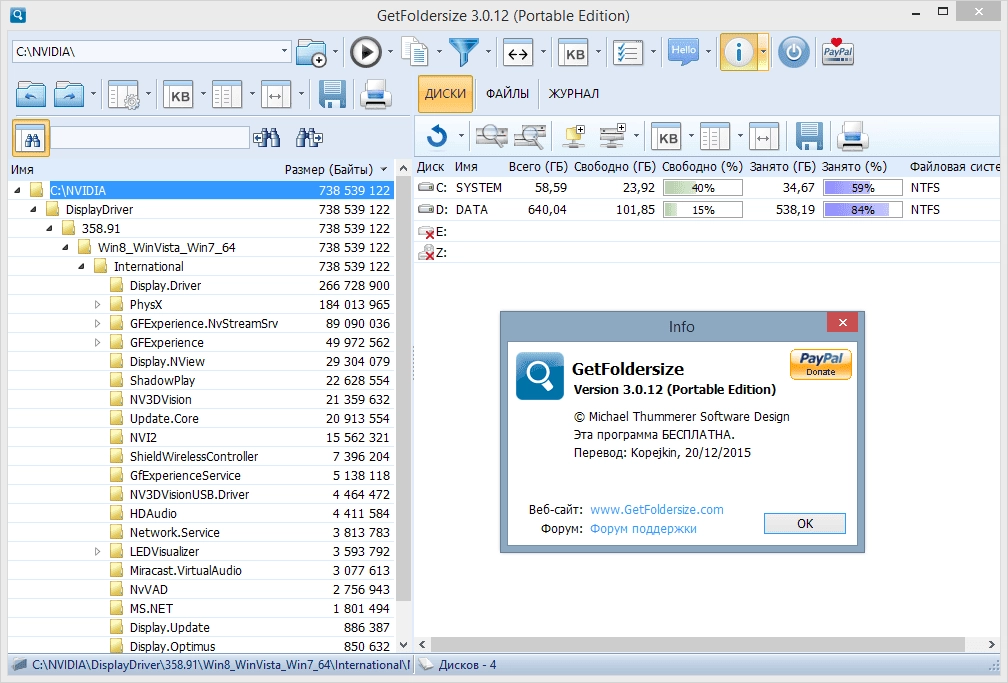The width and height of the screenshot is (1008, 683).
Task: Click the 40% free space bar for C:
Action: point(703,188)
